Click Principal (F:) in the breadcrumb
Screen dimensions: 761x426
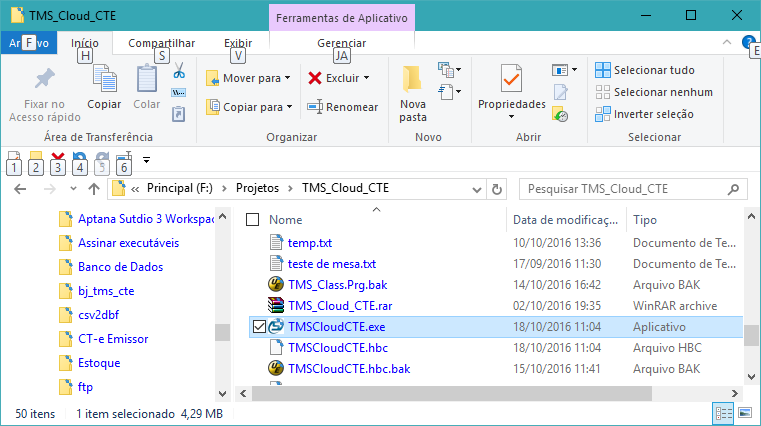pos(180,188)
